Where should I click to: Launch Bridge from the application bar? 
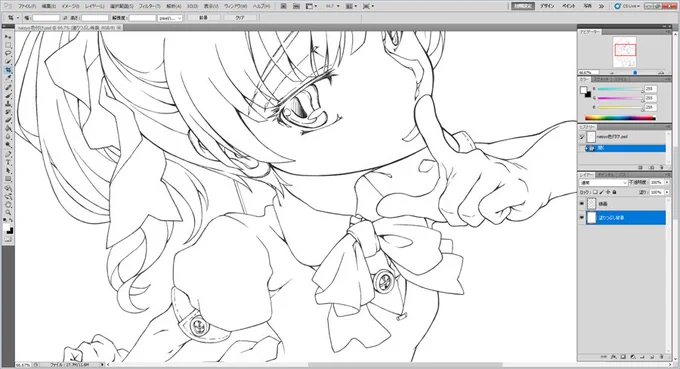pyautogui.click(x=283, y=6)
